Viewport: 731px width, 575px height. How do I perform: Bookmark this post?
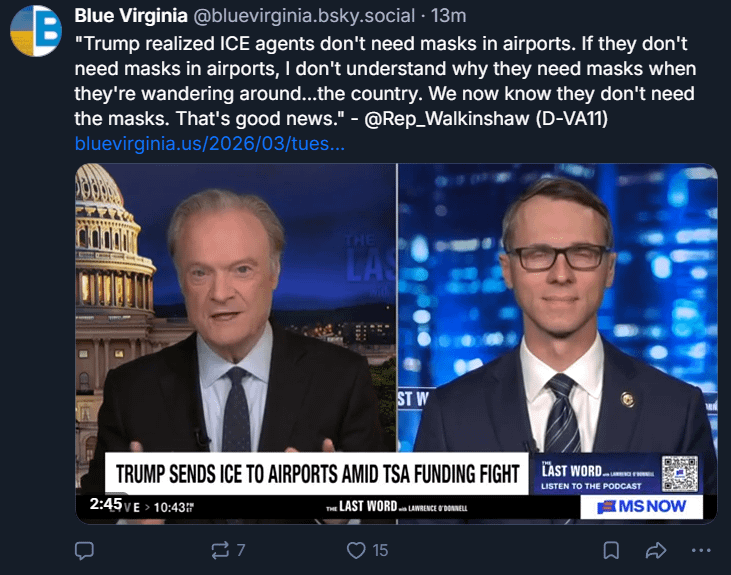[611, 550]
